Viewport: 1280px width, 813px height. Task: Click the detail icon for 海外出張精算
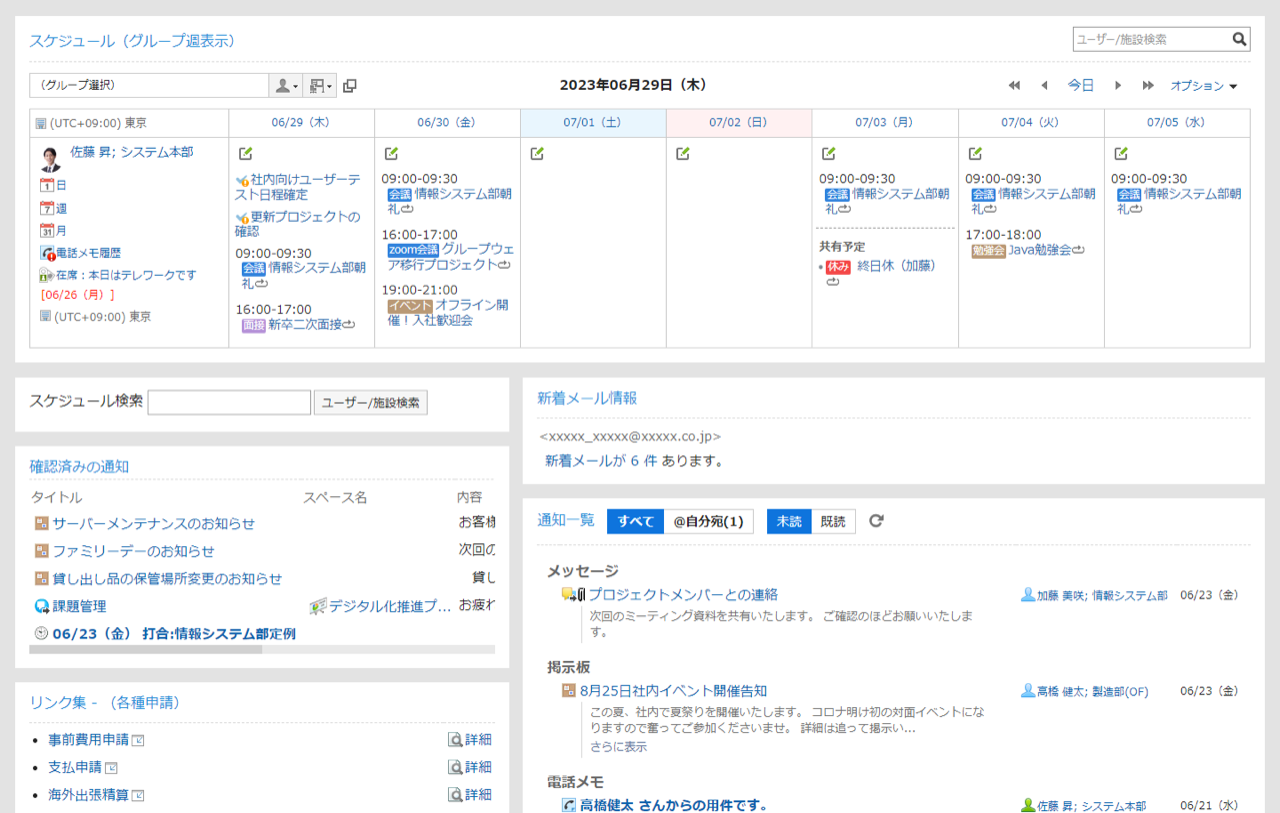(455, 795)
